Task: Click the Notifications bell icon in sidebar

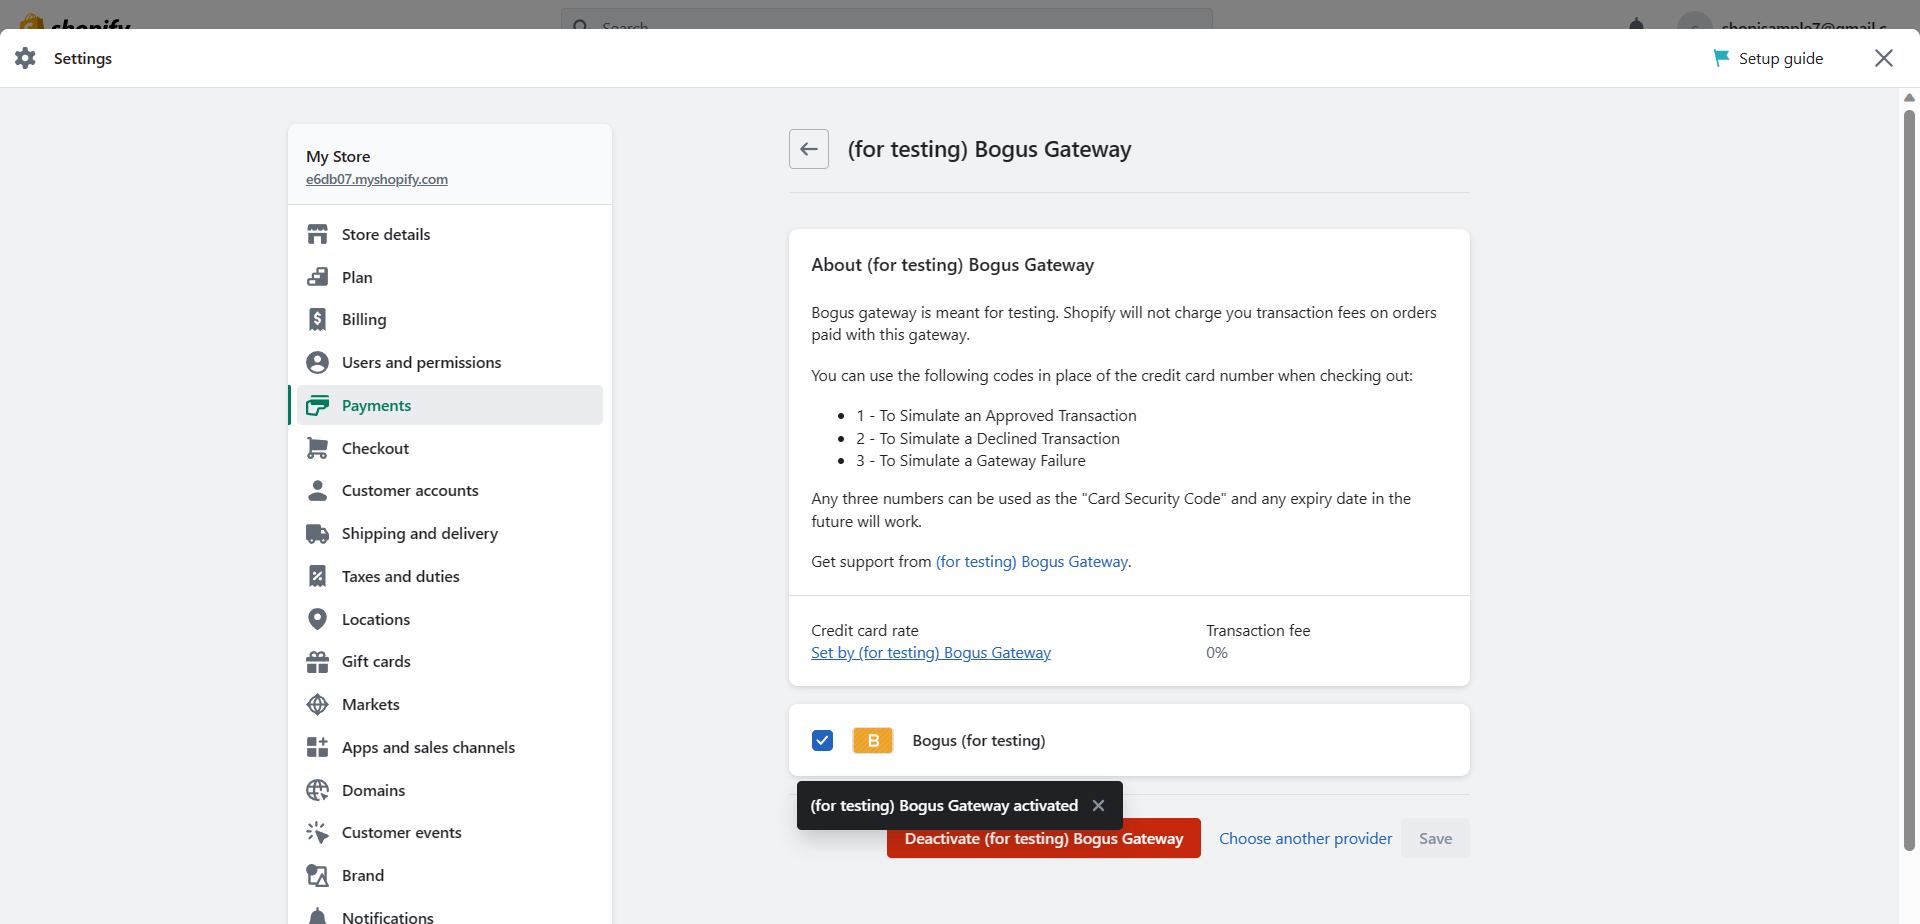Action: (x=318, y=916)
